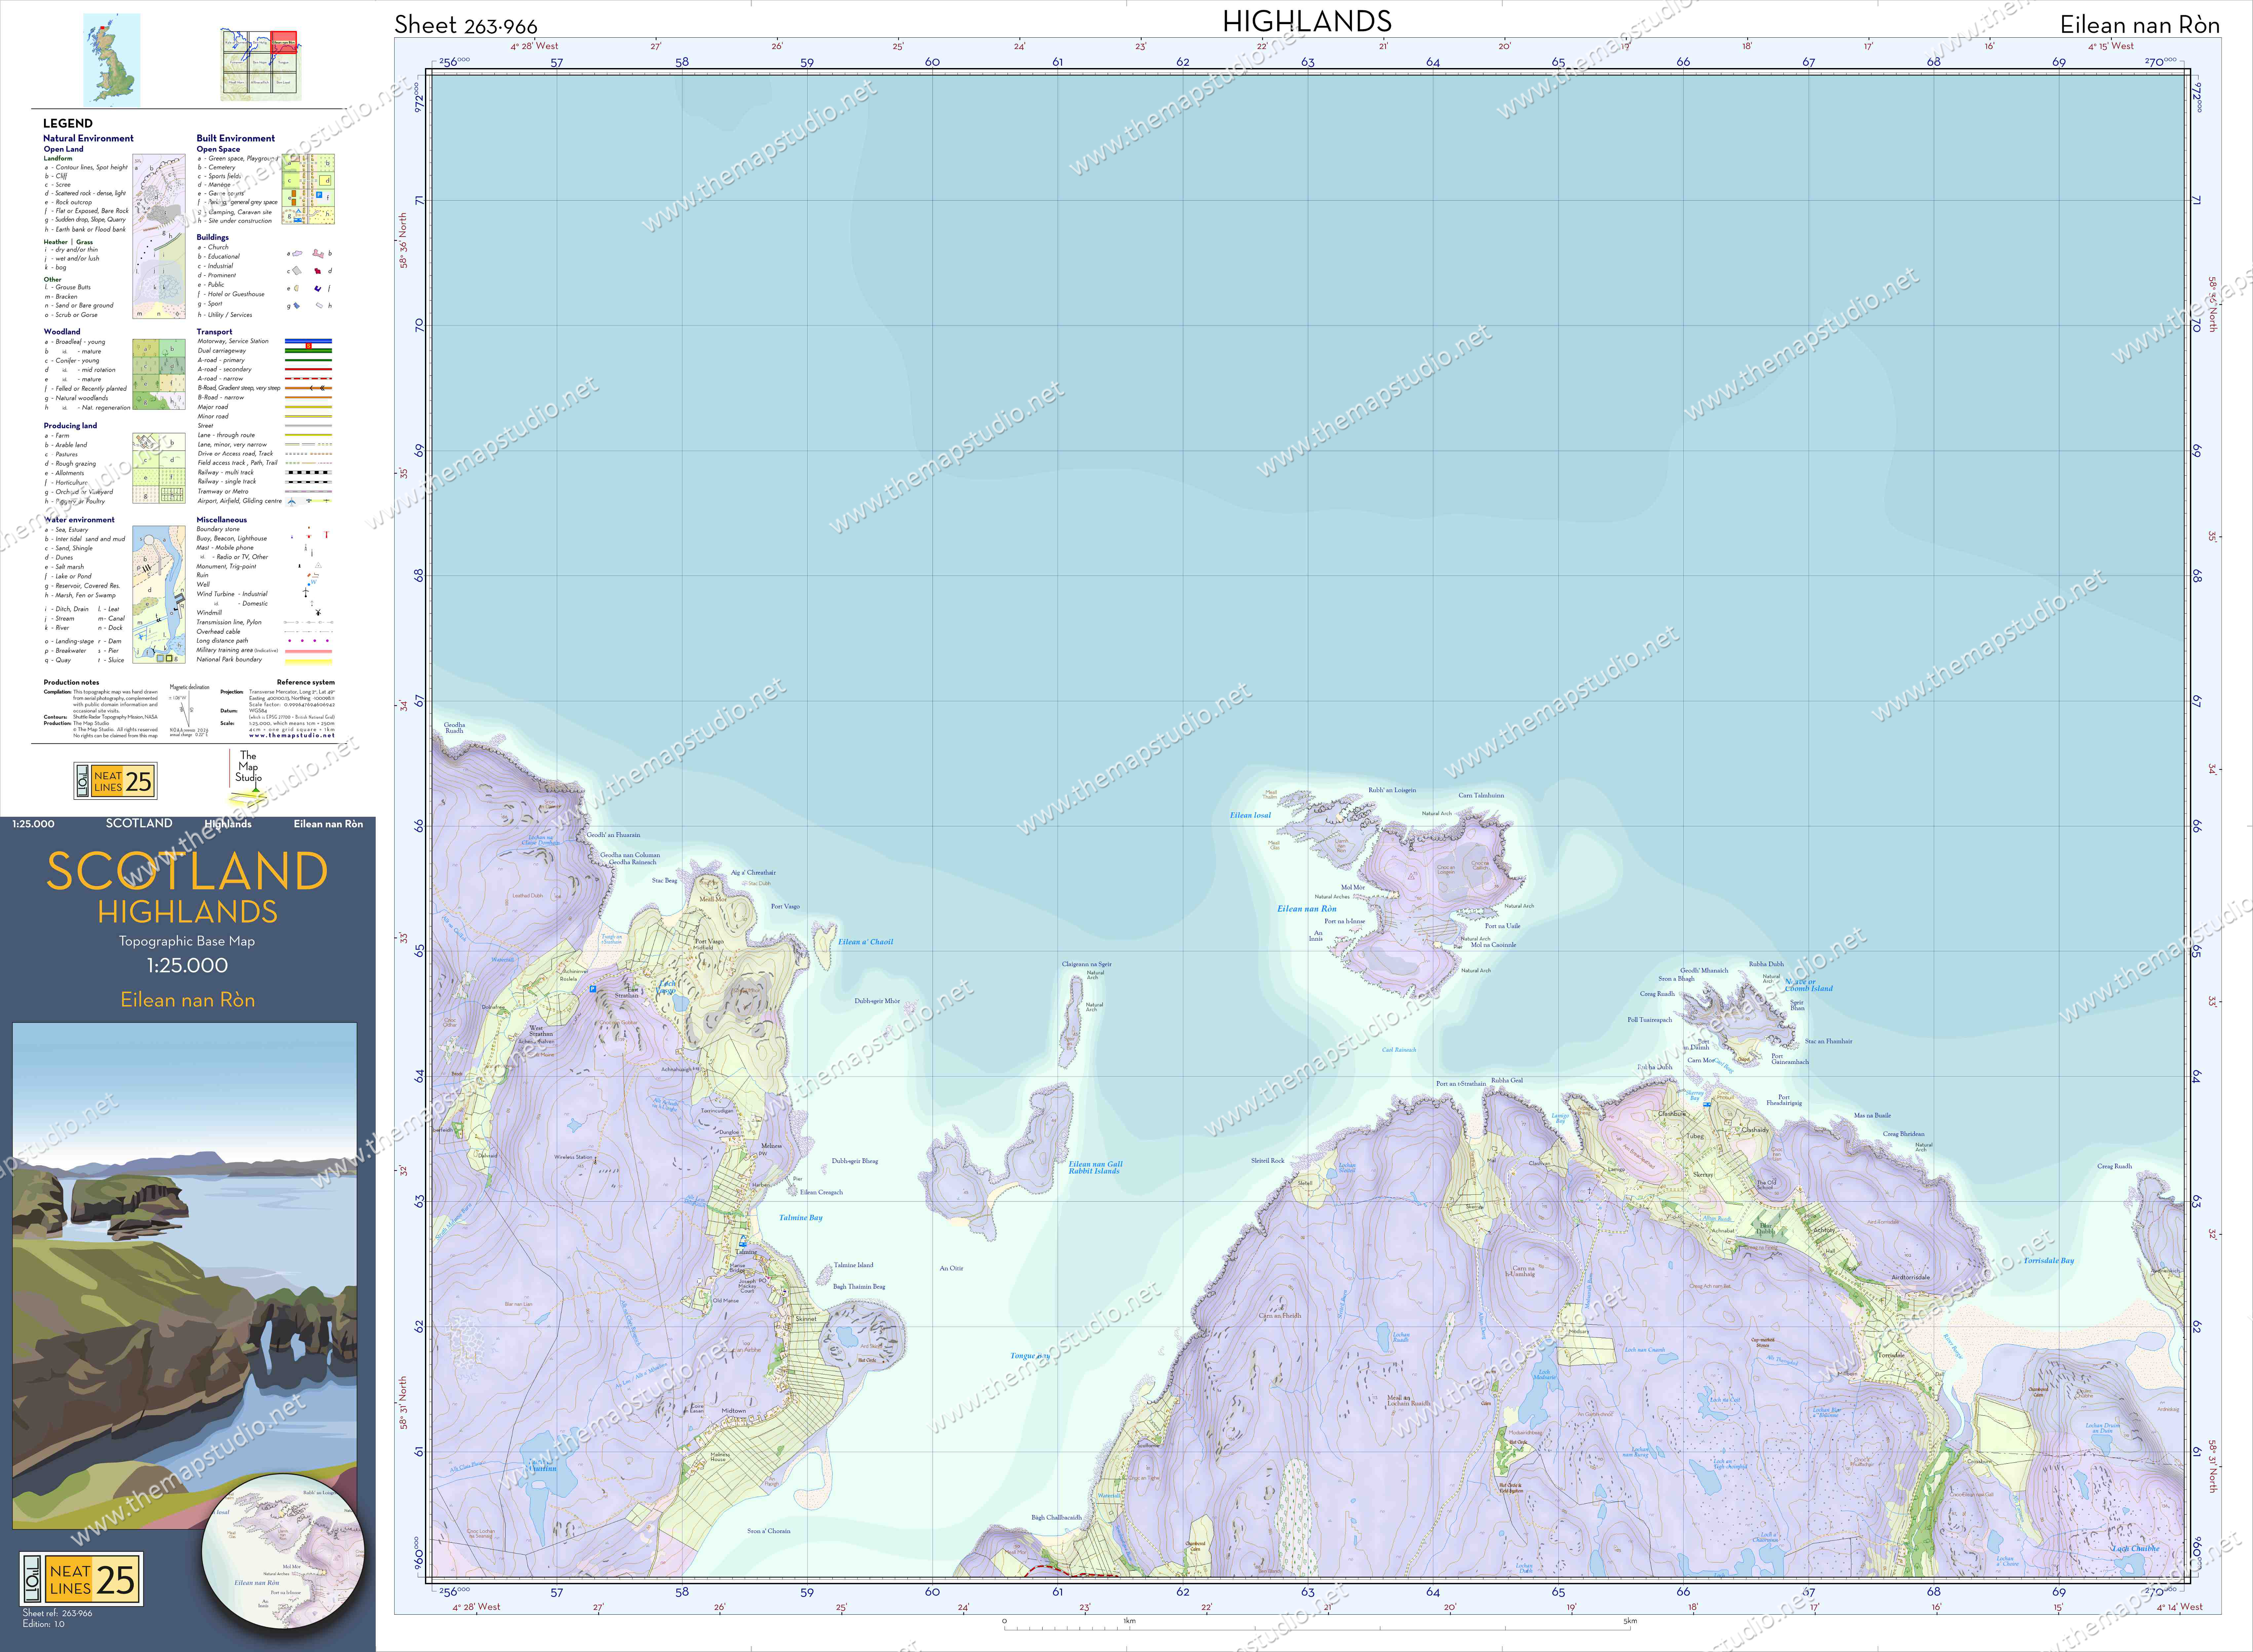Click "Edition: 1.0" on the cover
The height and width of the screenshot is (1652, 2253).
43,1624
